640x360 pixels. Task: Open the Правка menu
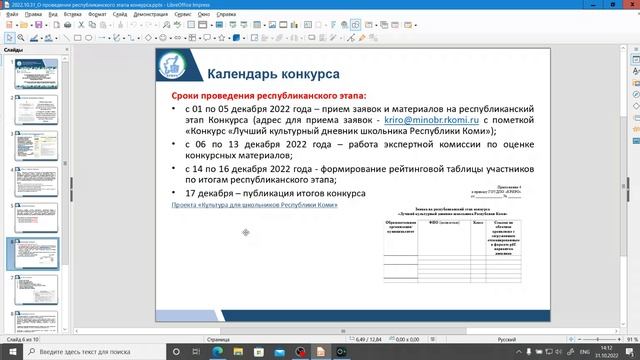tap(33, 14)
